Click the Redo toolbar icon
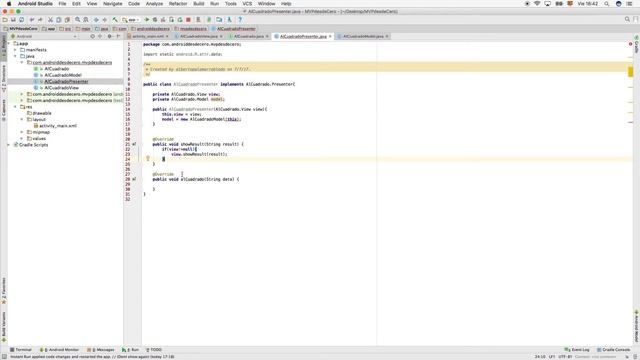The height and width of the screenshot is (360, 640). [40, 20]
